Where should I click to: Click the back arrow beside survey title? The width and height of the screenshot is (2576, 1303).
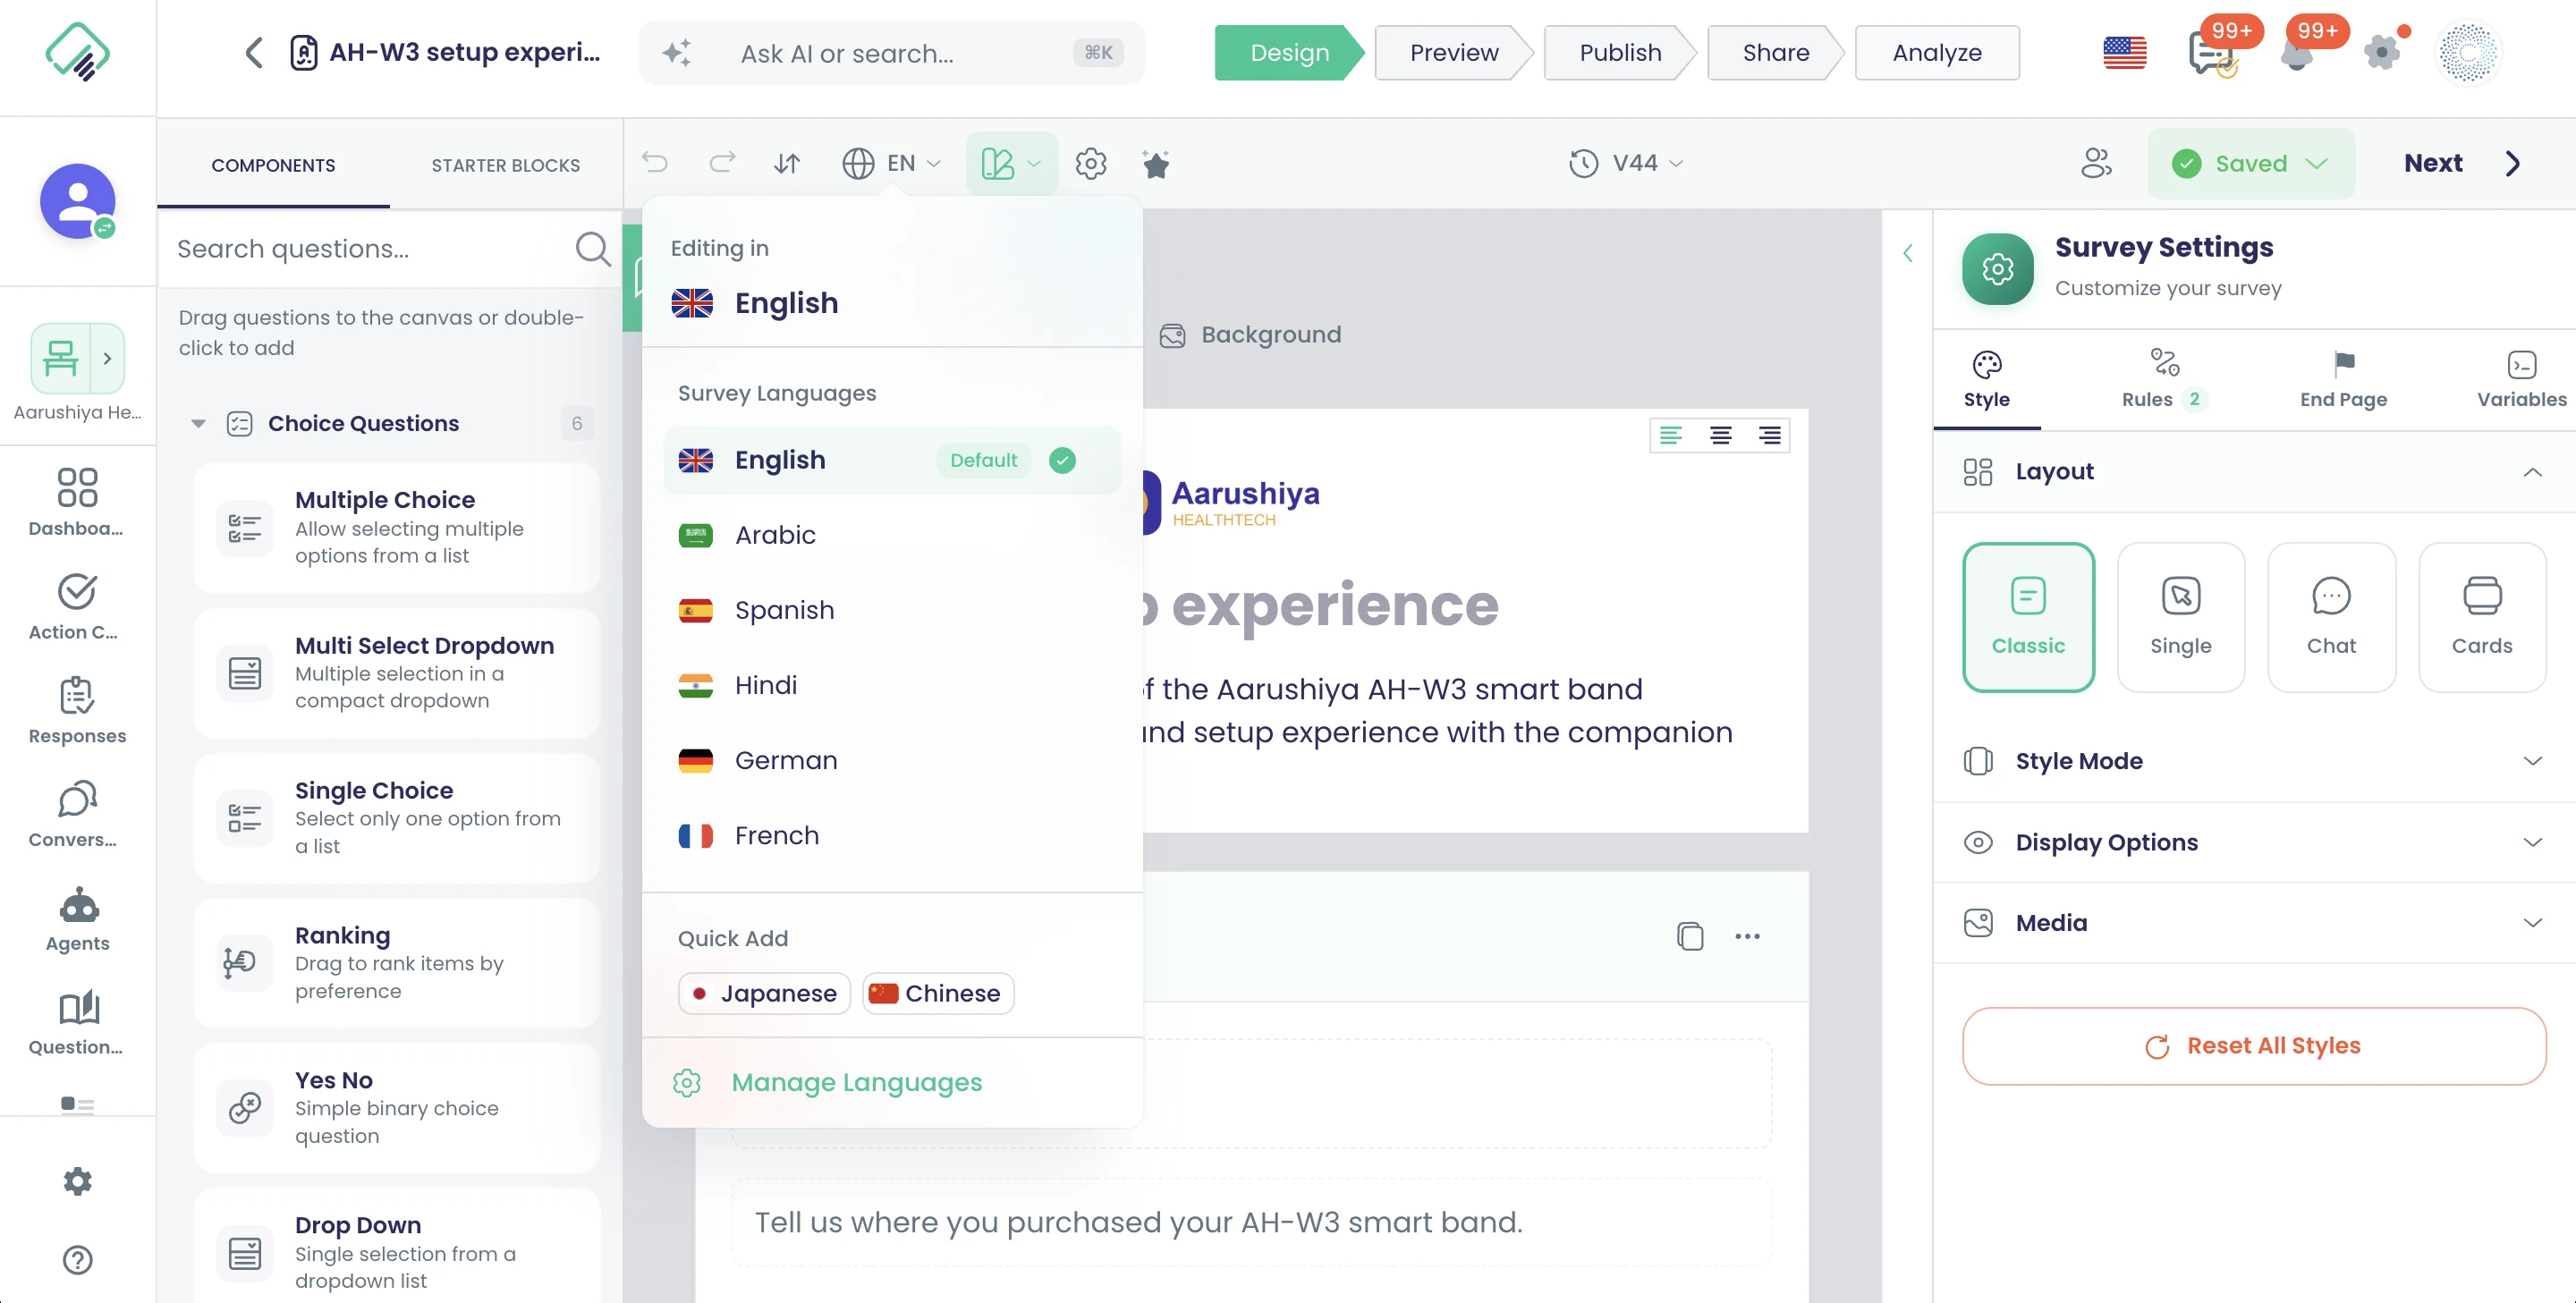point(254,52)
